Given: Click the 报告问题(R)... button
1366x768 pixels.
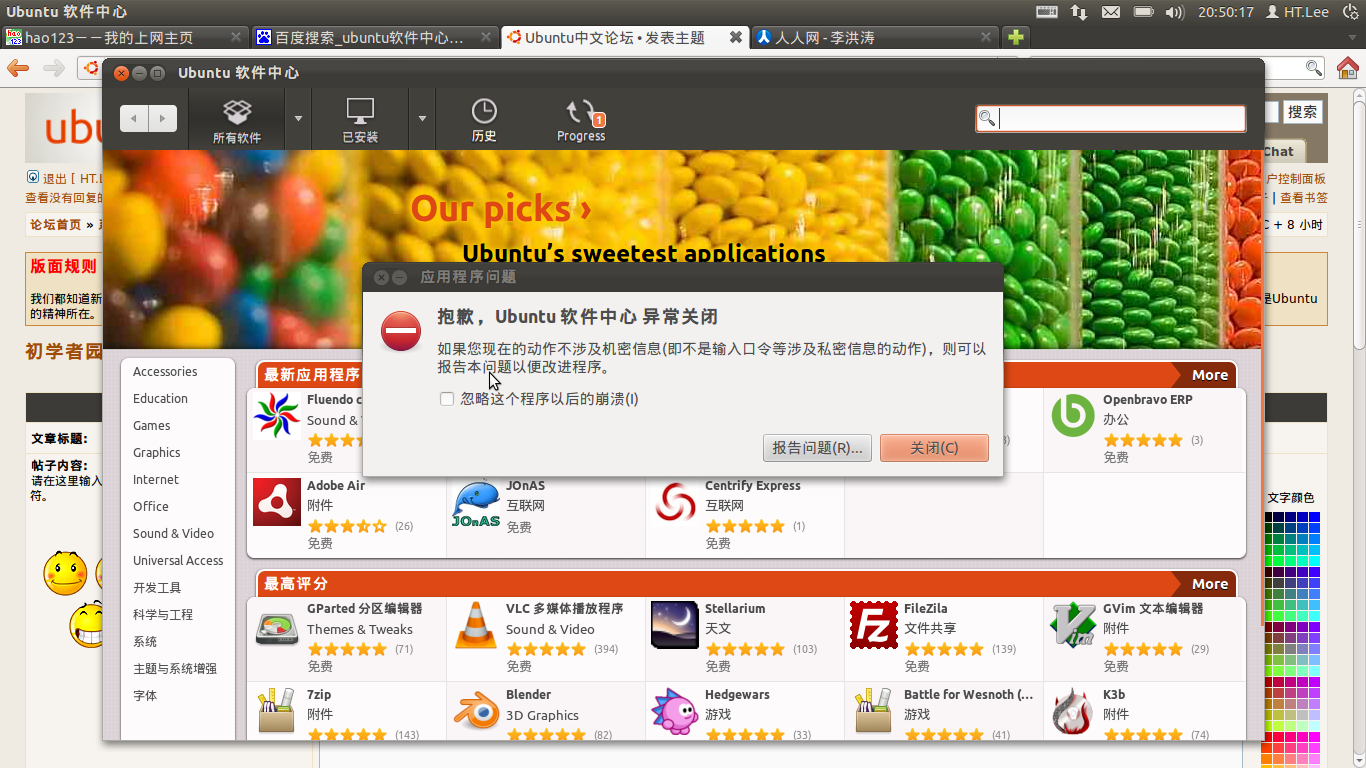Looking at the screenshot, I should coord(817,448).
